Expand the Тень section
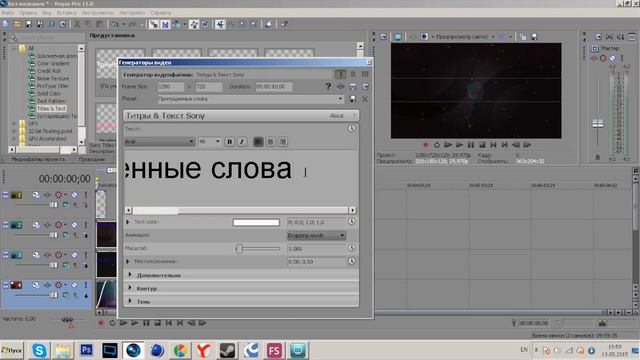This screenshot has width=640, height=360. point(130,301)
